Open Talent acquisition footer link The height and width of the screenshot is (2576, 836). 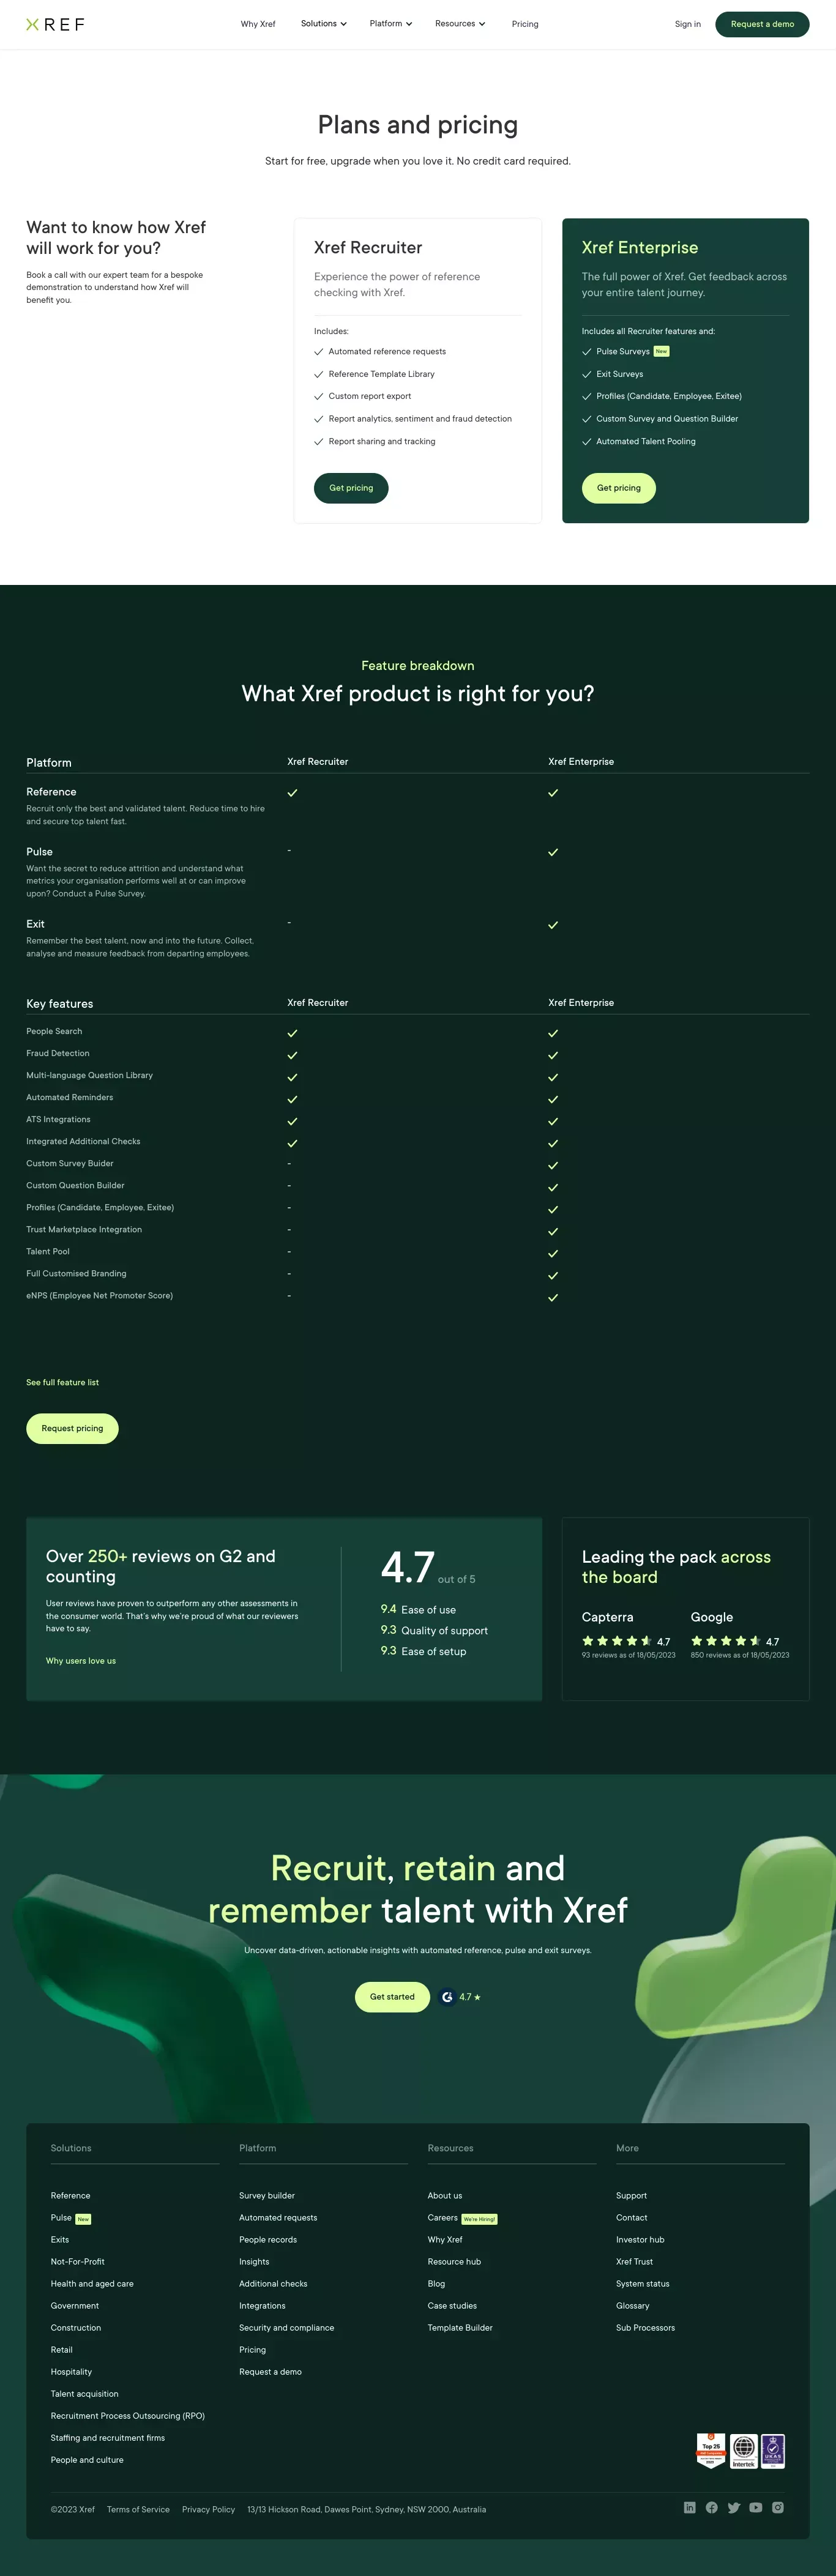pyautogui.click(x=84, y=2394)
